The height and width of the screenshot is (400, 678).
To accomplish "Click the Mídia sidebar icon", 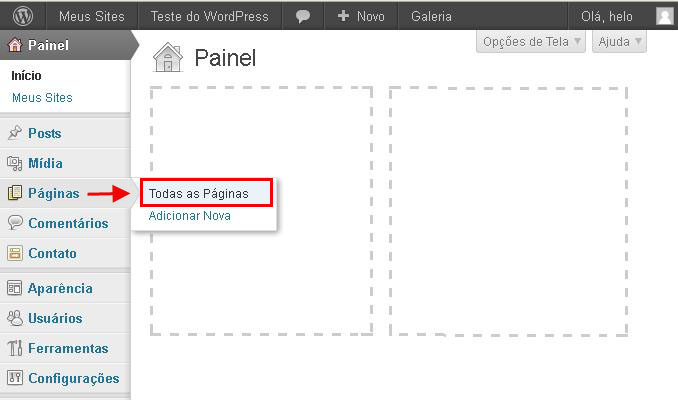I will point(15,163).
